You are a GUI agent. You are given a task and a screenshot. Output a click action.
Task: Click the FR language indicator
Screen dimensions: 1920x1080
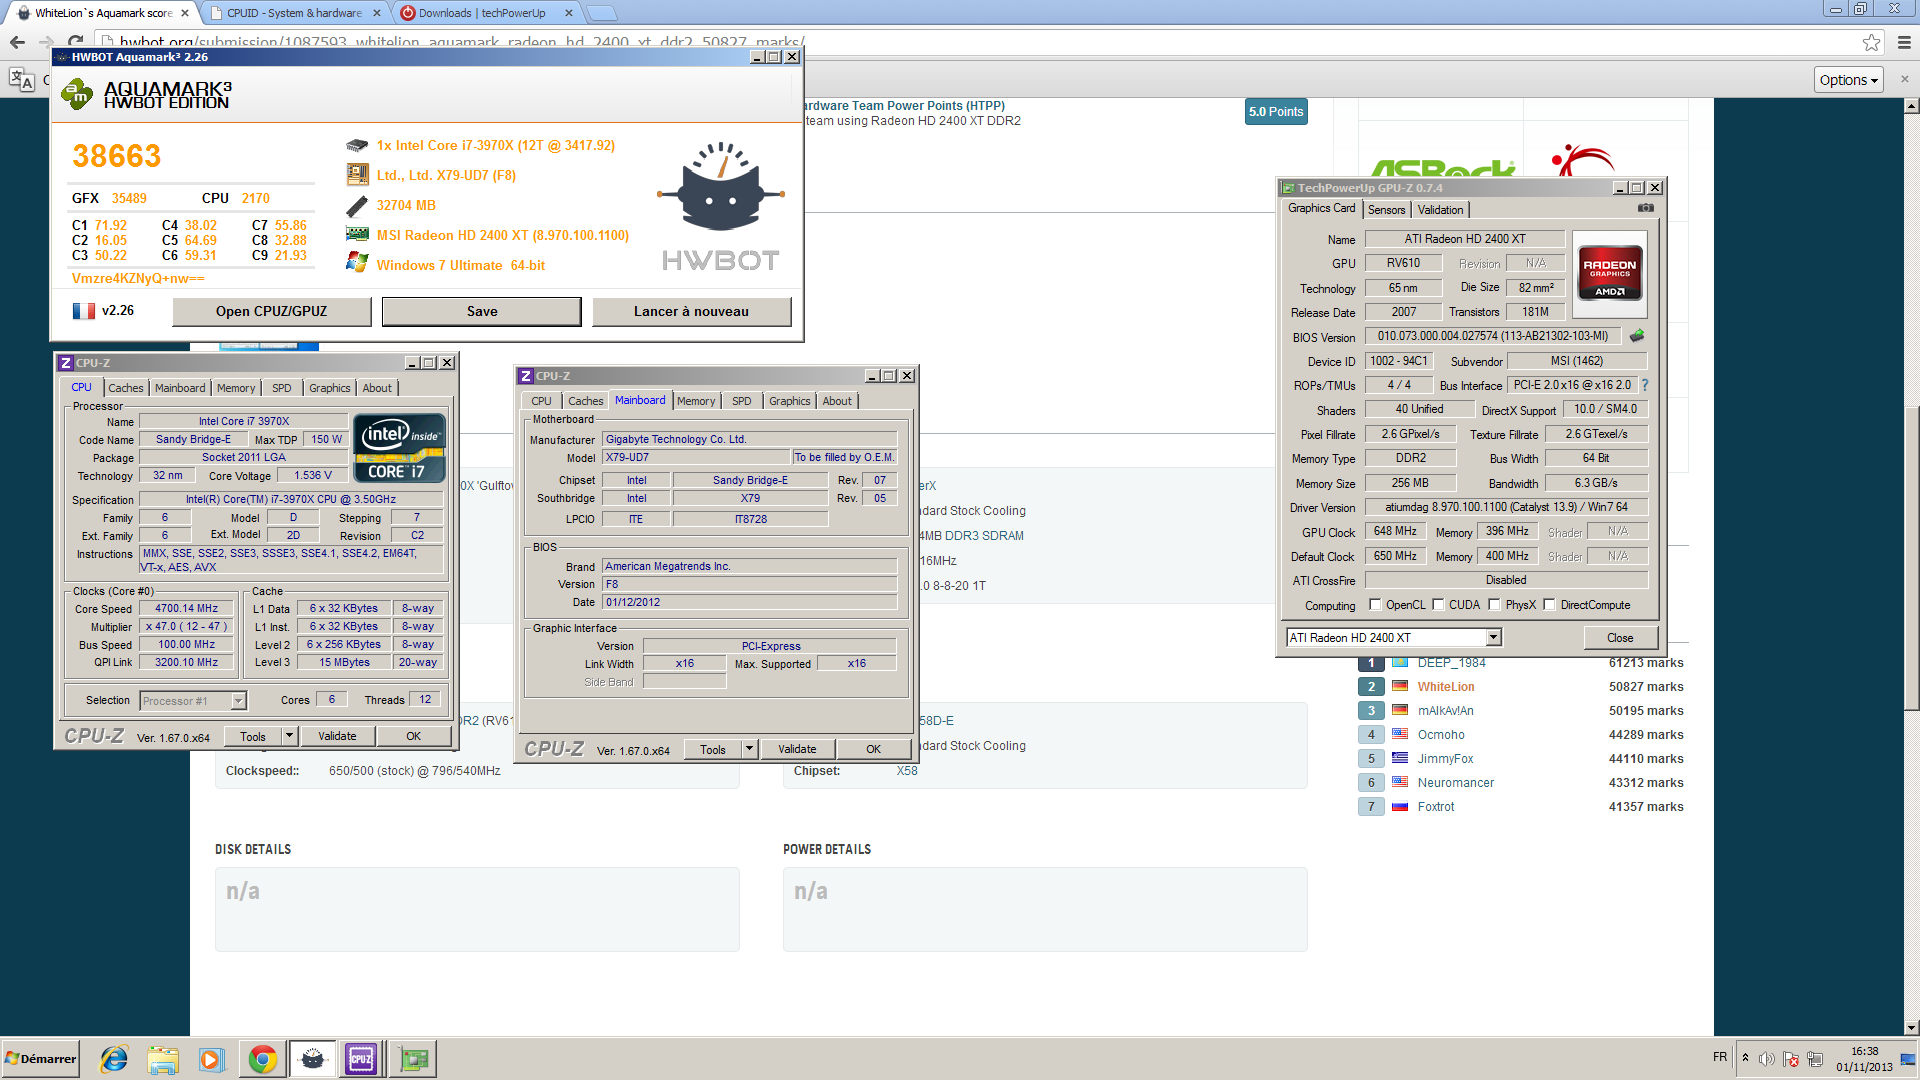click(1719, 1057)
